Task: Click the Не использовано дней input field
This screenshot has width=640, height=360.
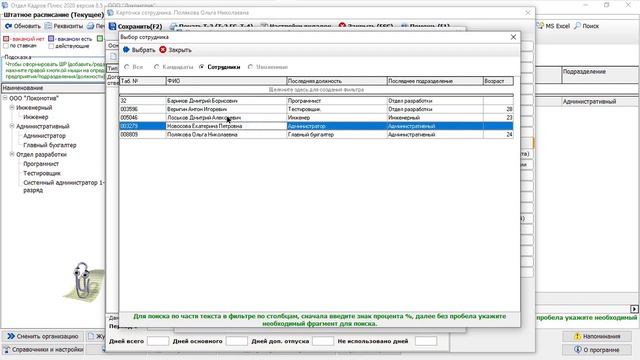Action: [x=426, y=341]
